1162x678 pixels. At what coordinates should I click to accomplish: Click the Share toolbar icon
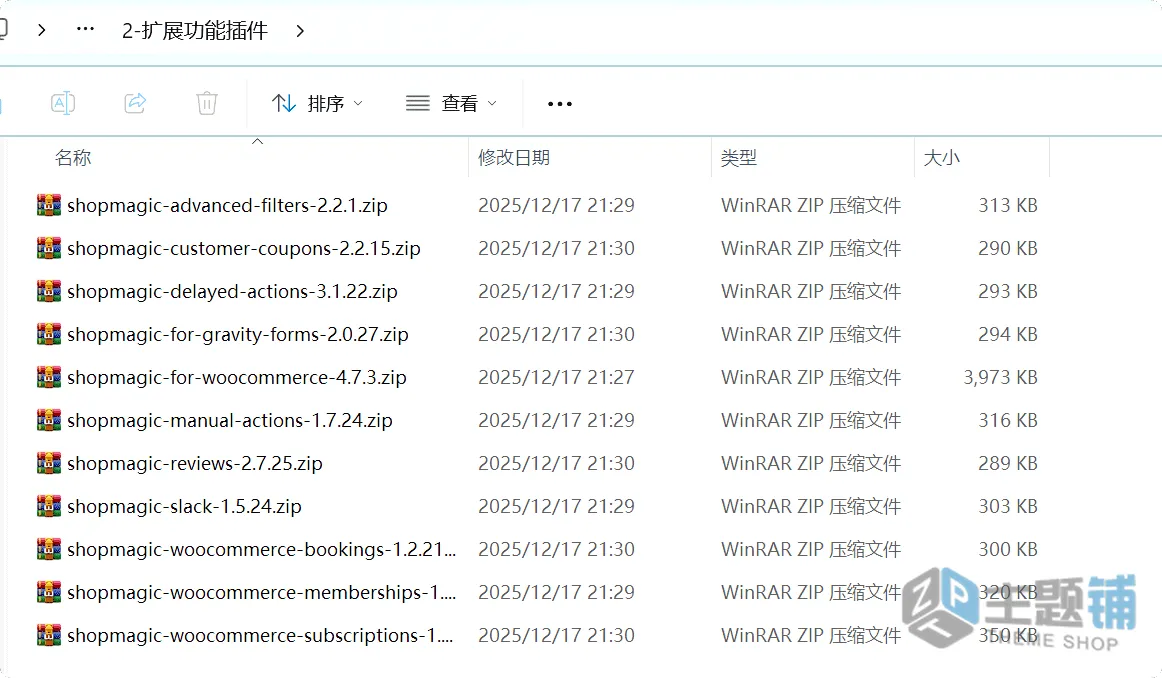[135, 103]
